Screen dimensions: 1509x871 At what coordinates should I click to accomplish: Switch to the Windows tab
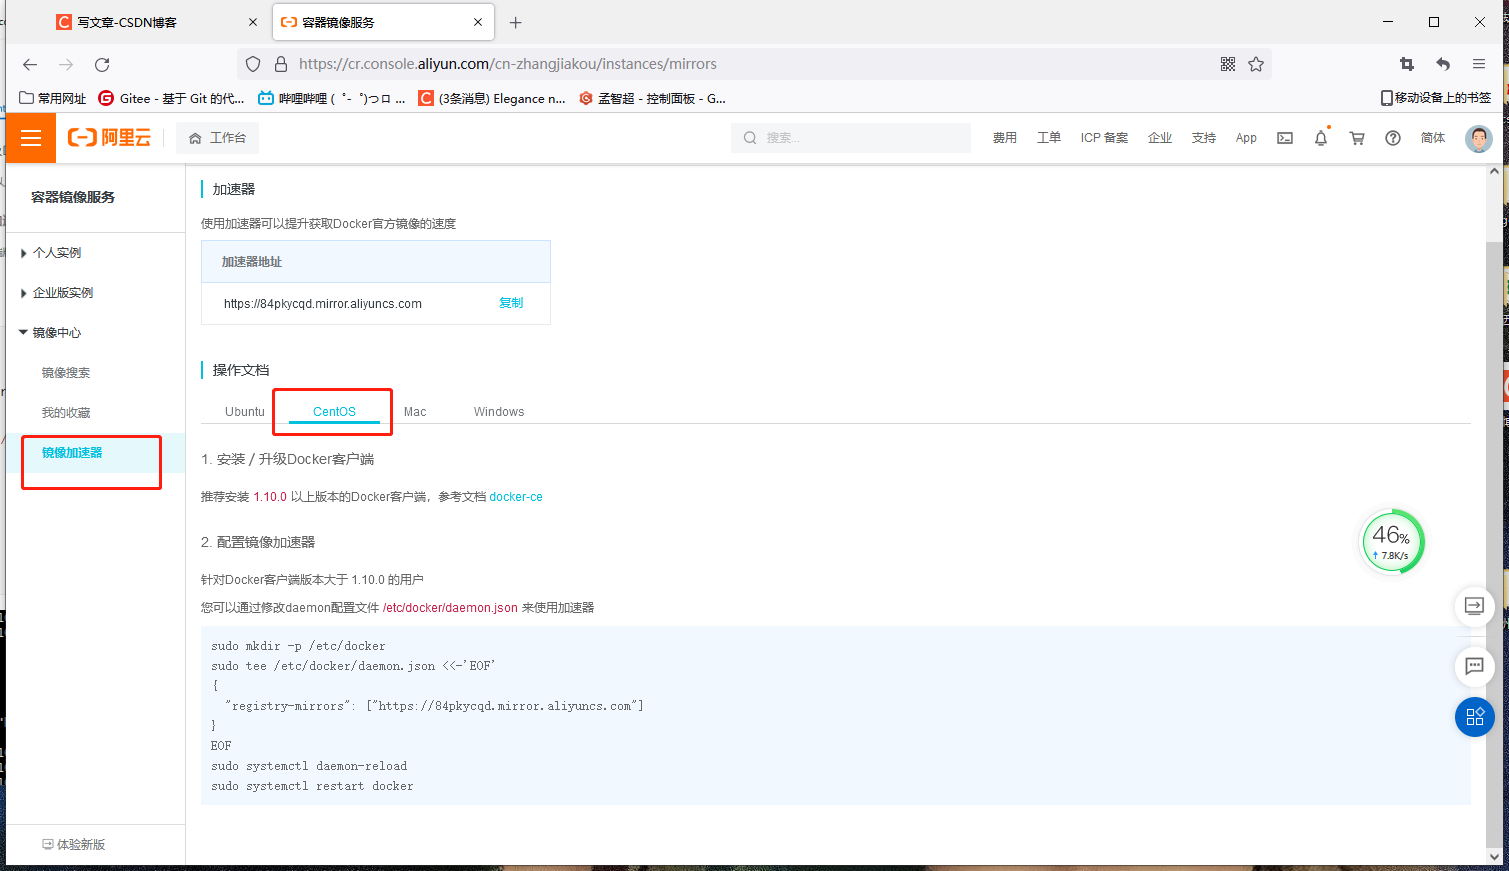pyautogui.click(x=499, y=412)
